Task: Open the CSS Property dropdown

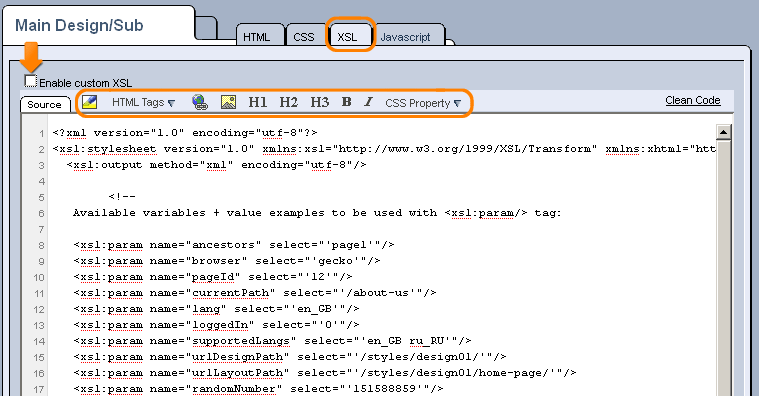Action: click(x=423, y=103)
